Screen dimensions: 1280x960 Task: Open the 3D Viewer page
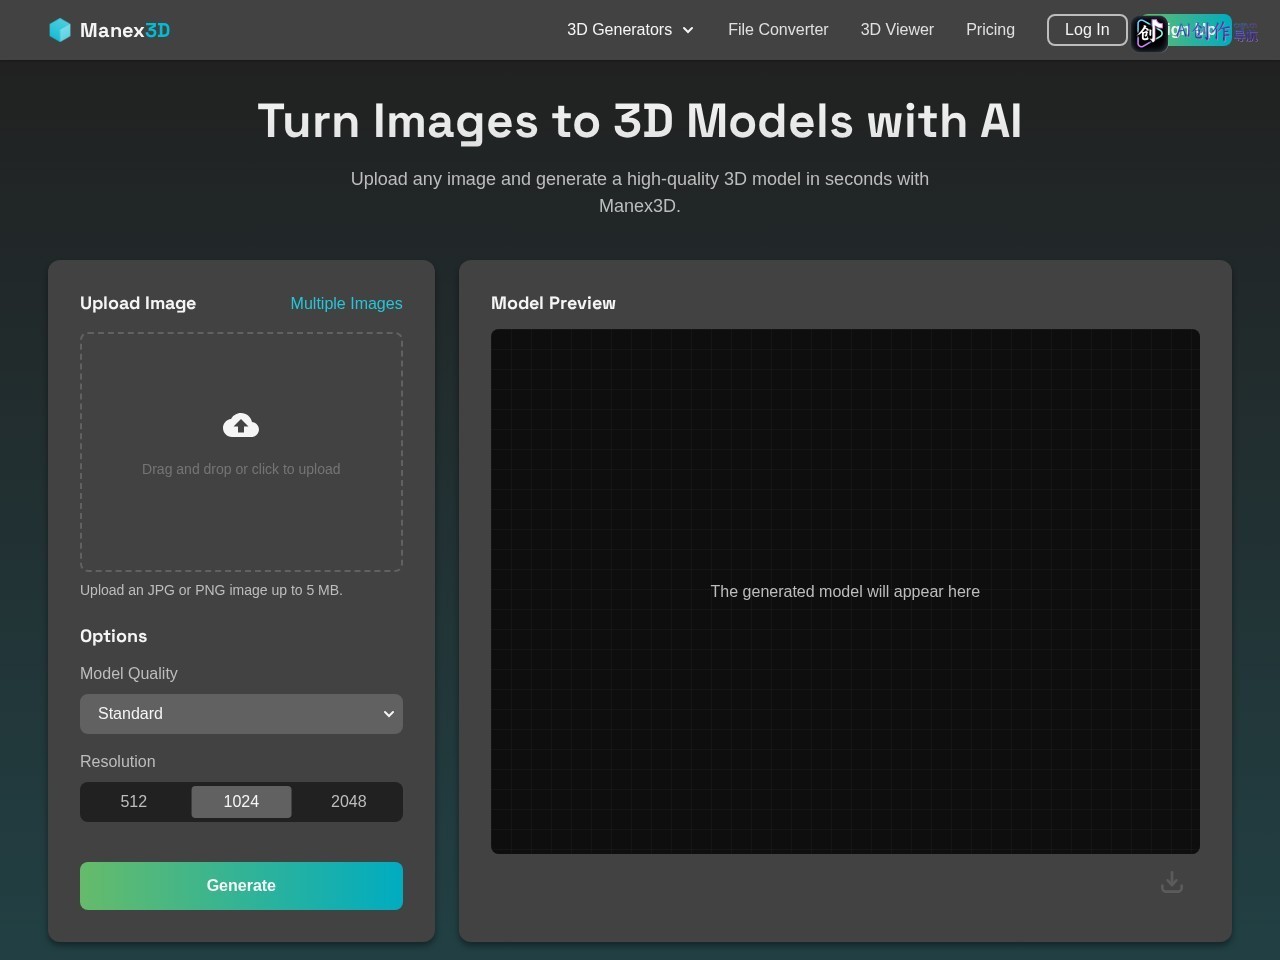[897, 30]
